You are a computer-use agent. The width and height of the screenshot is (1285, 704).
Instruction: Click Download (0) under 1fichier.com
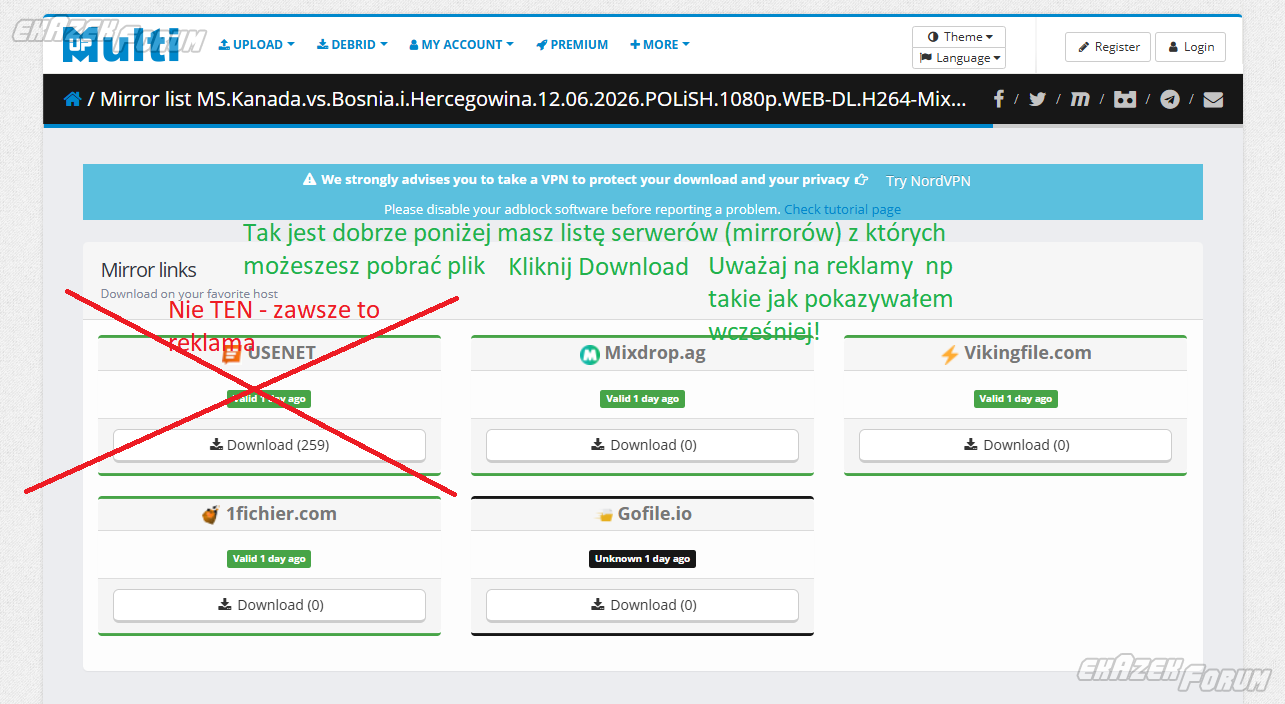pos(269,605)
